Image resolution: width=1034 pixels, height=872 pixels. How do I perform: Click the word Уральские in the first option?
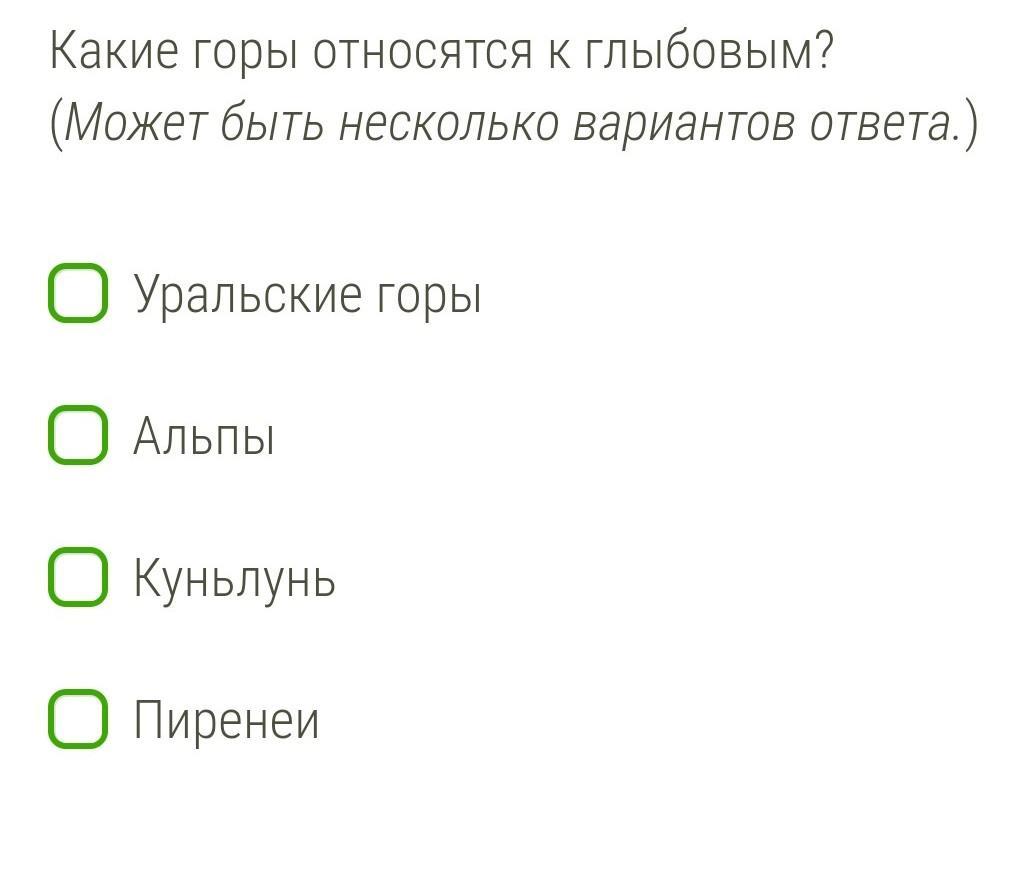point(249,295)
